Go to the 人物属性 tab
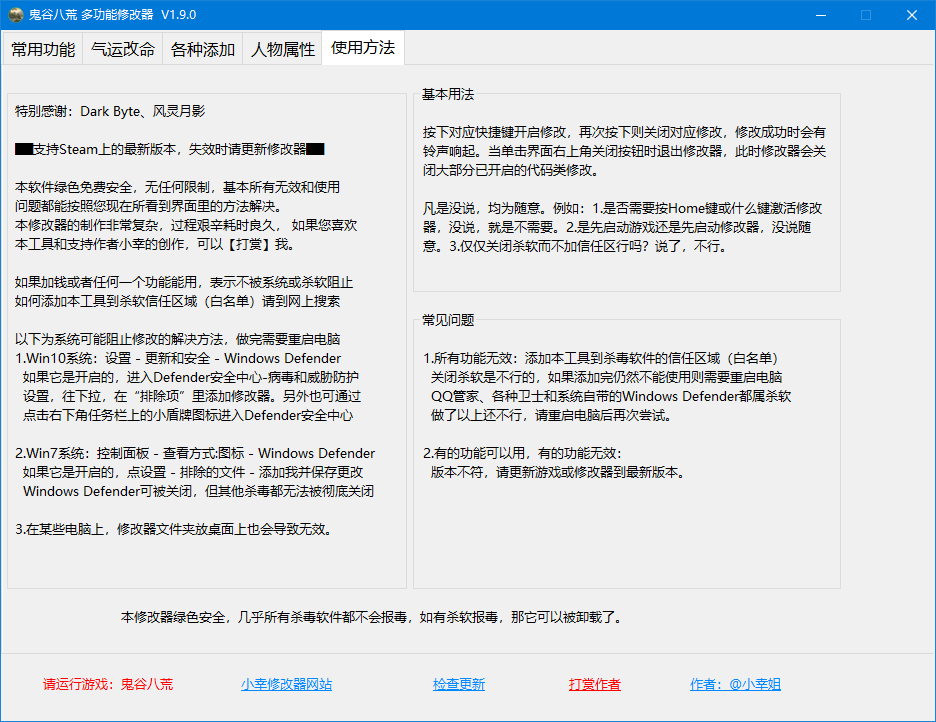The width and height of the screenshot is (936, 722). (x=283, y=49)
